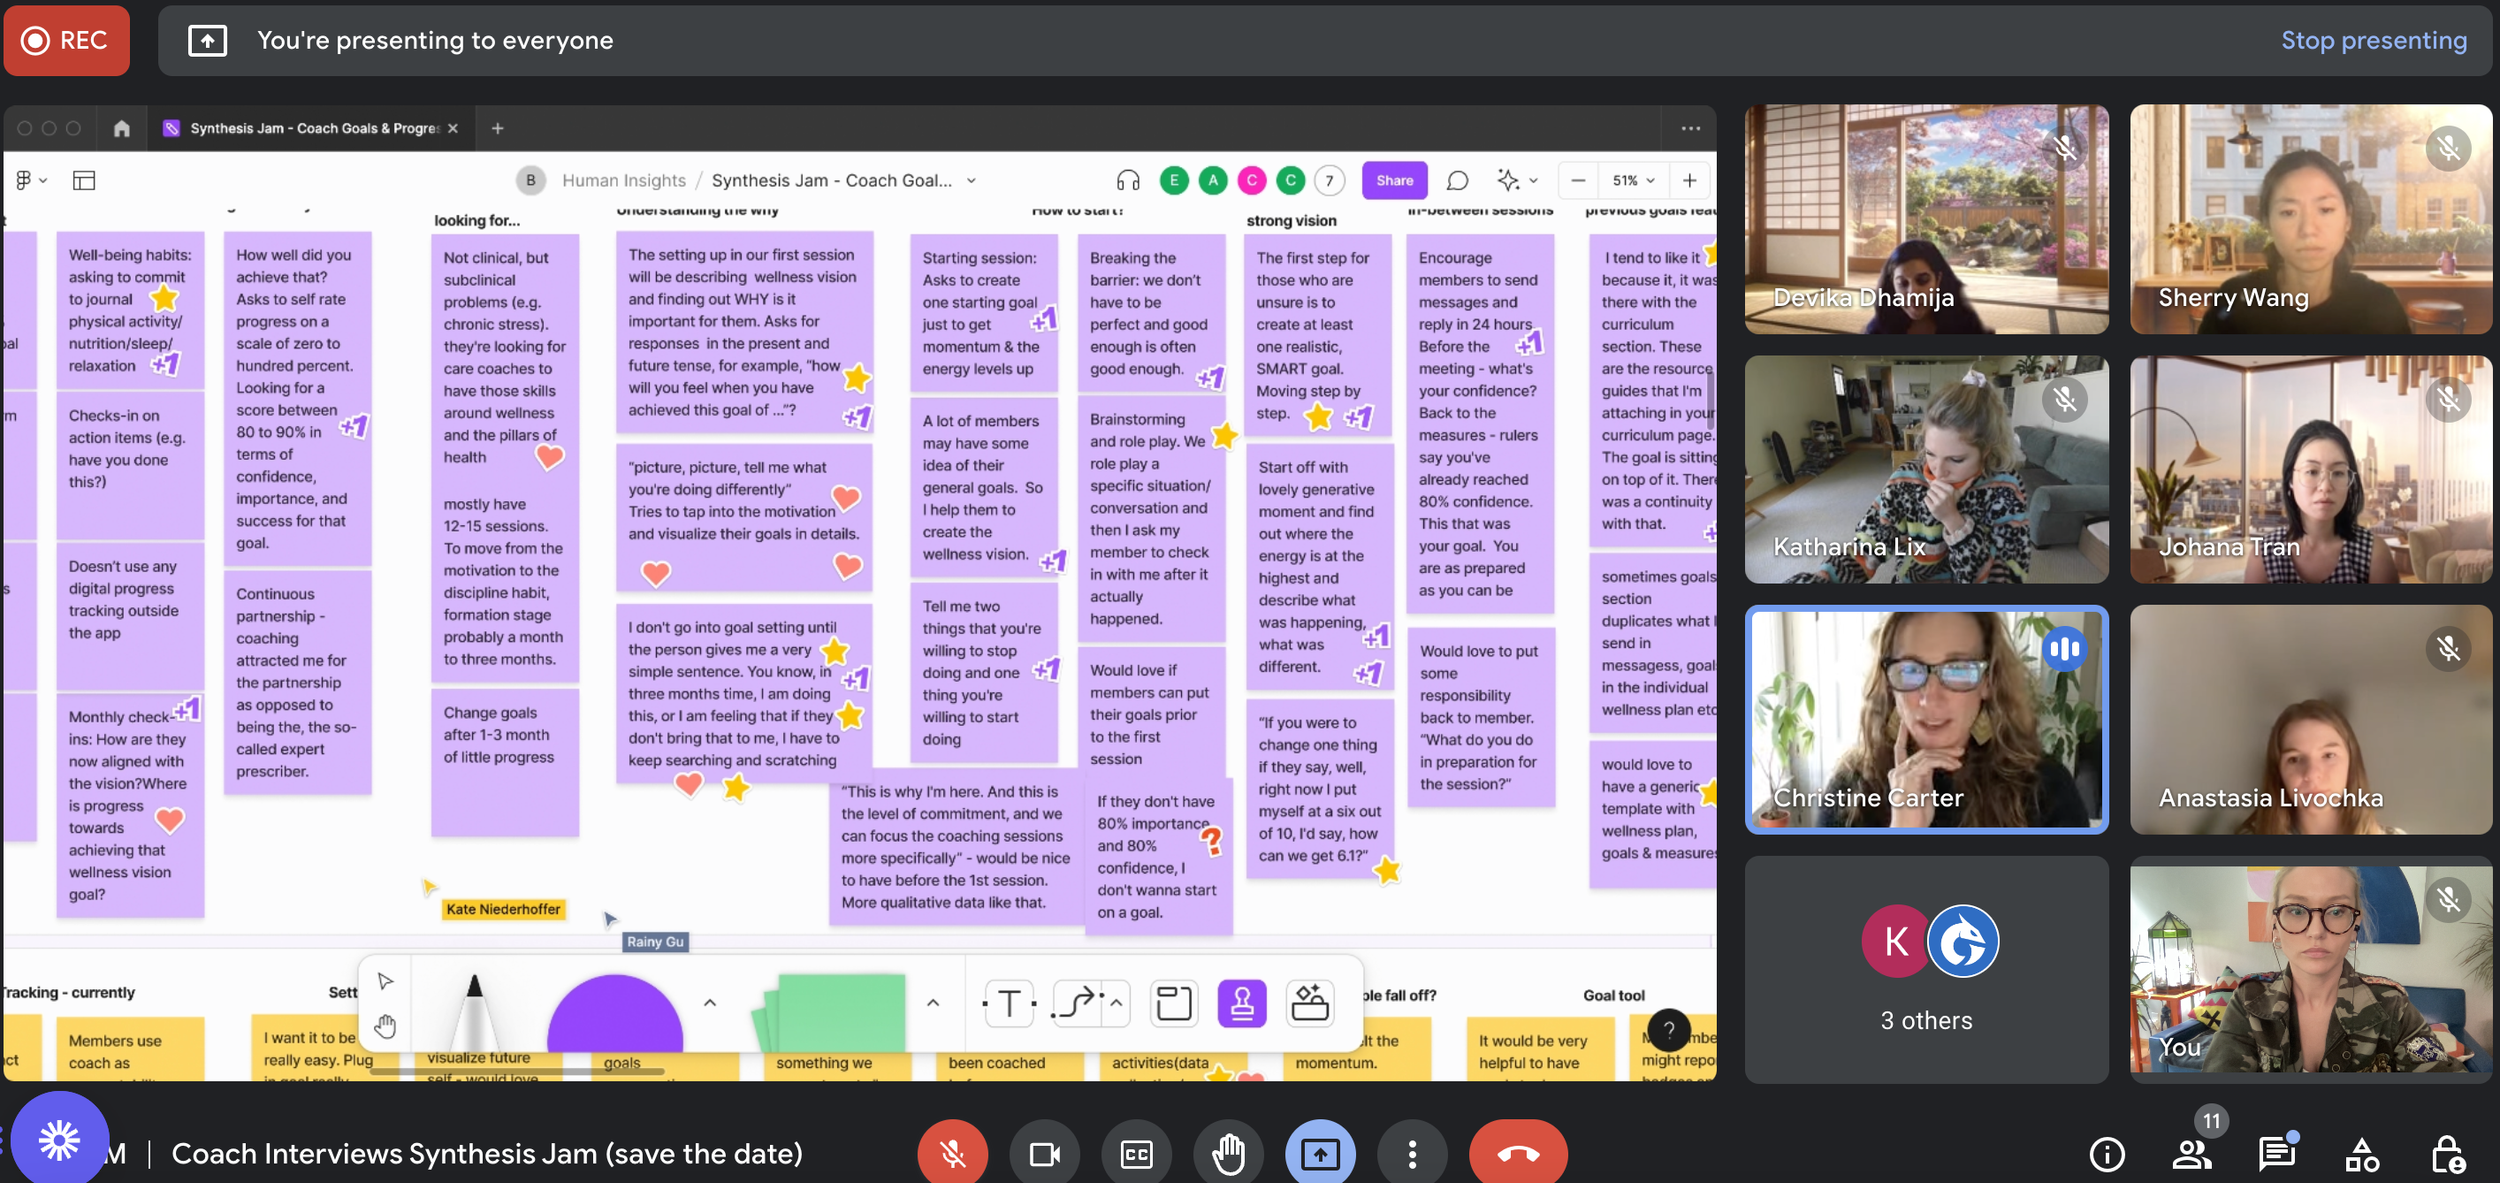2500x1183 pixels.
Task: Select the stamp tool in FigJam toolbar
Action: point(1241,1003)
